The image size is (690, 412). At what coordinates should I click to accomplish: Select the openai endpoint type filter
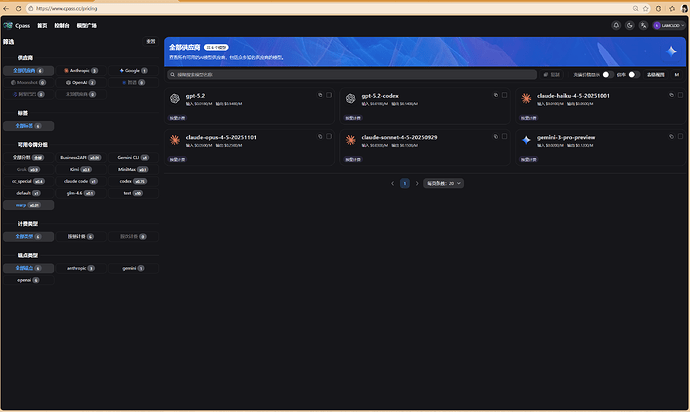coord(29,280)
